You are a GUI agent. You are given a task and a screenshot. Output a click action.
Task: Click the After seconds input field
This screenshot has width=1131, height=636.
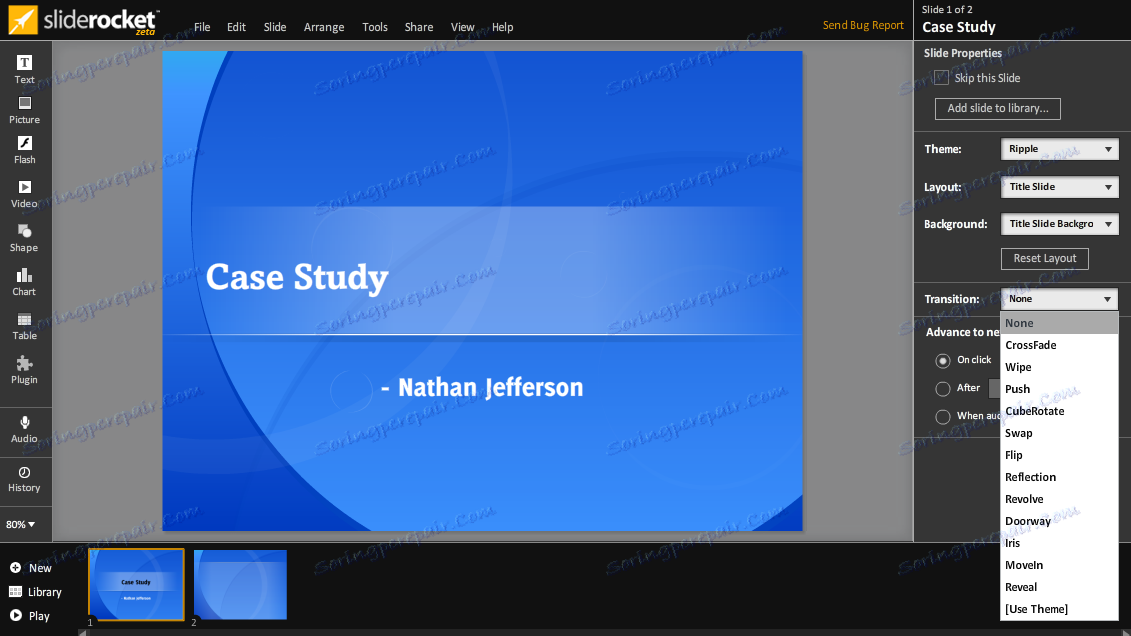[994, 389]
